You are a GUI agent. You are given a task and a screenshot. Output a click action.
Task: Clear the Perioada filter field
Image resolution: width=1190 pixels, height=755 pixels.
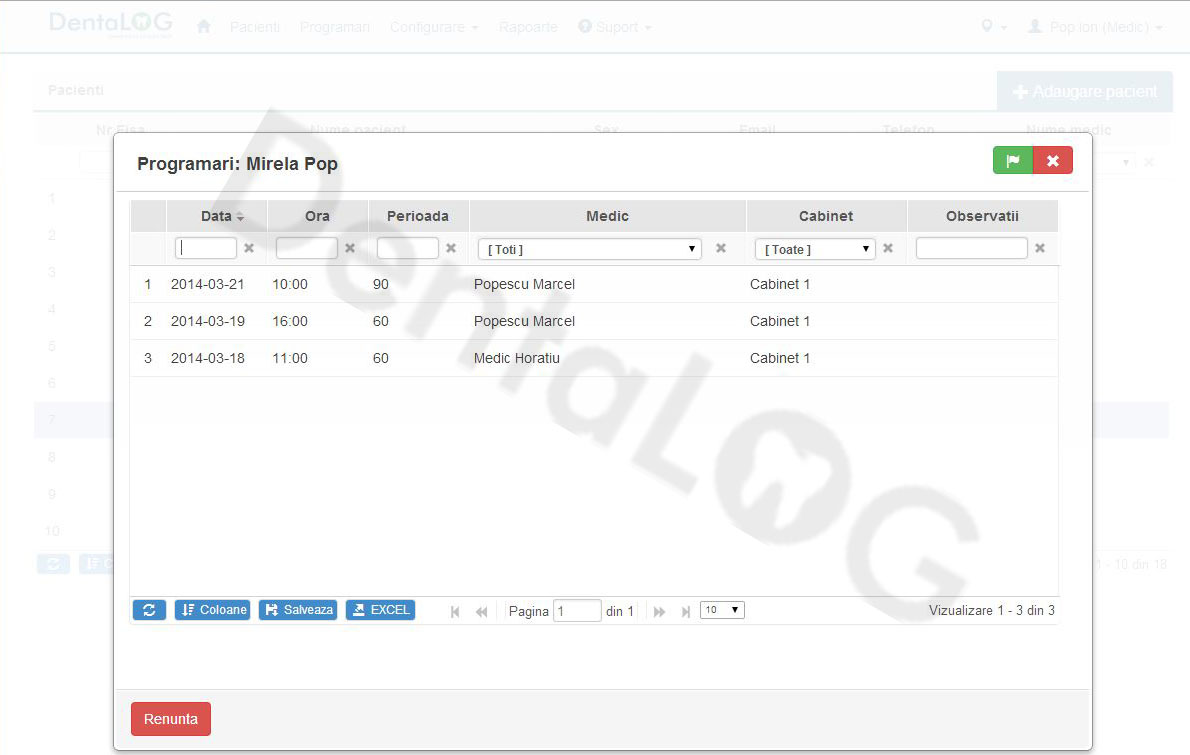coord(451,248)
